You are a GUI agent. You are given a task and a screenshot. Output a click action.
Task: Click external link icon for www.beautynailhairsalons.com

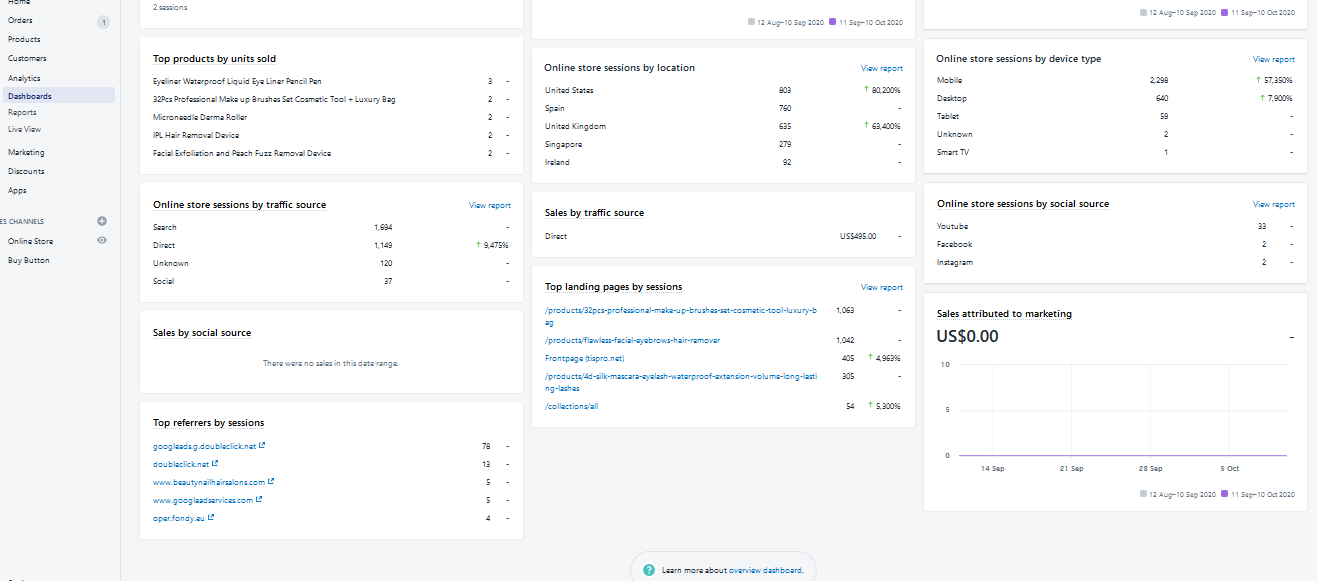[x=271, y=482]
